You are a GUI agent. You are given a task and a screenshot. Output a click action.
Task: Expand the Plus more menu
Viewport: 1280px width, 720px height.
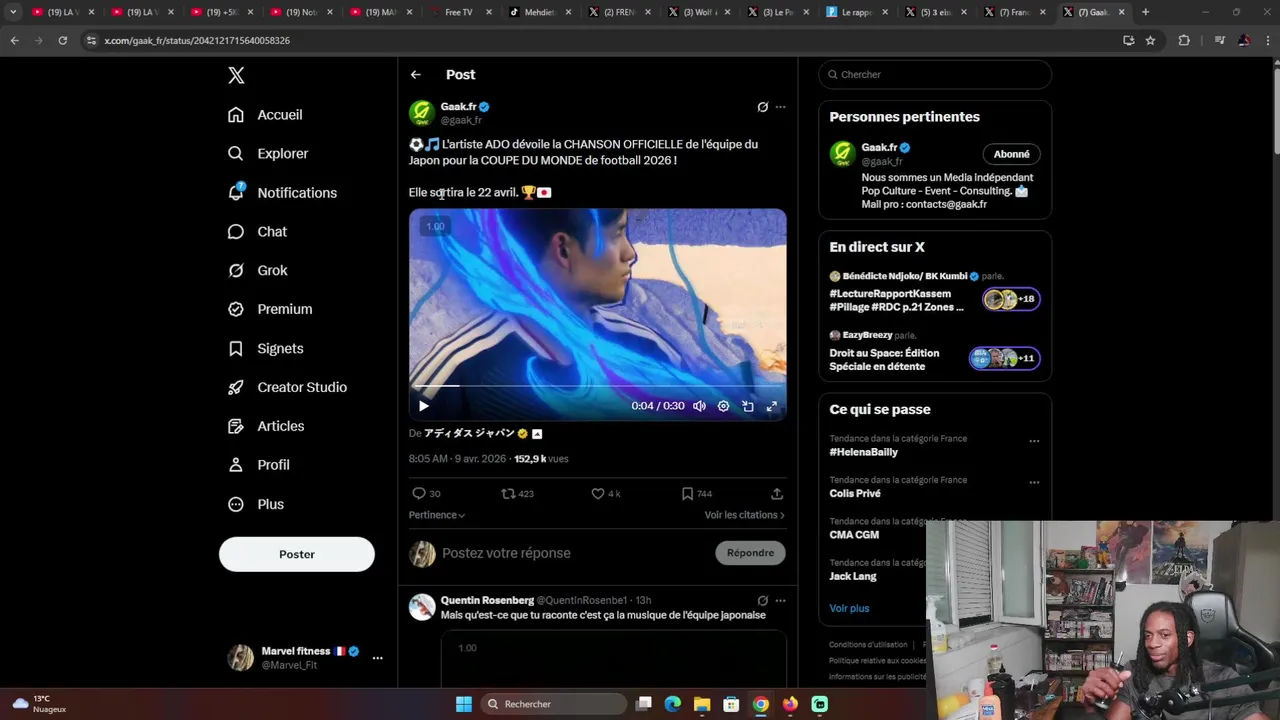tap(256, 505)
